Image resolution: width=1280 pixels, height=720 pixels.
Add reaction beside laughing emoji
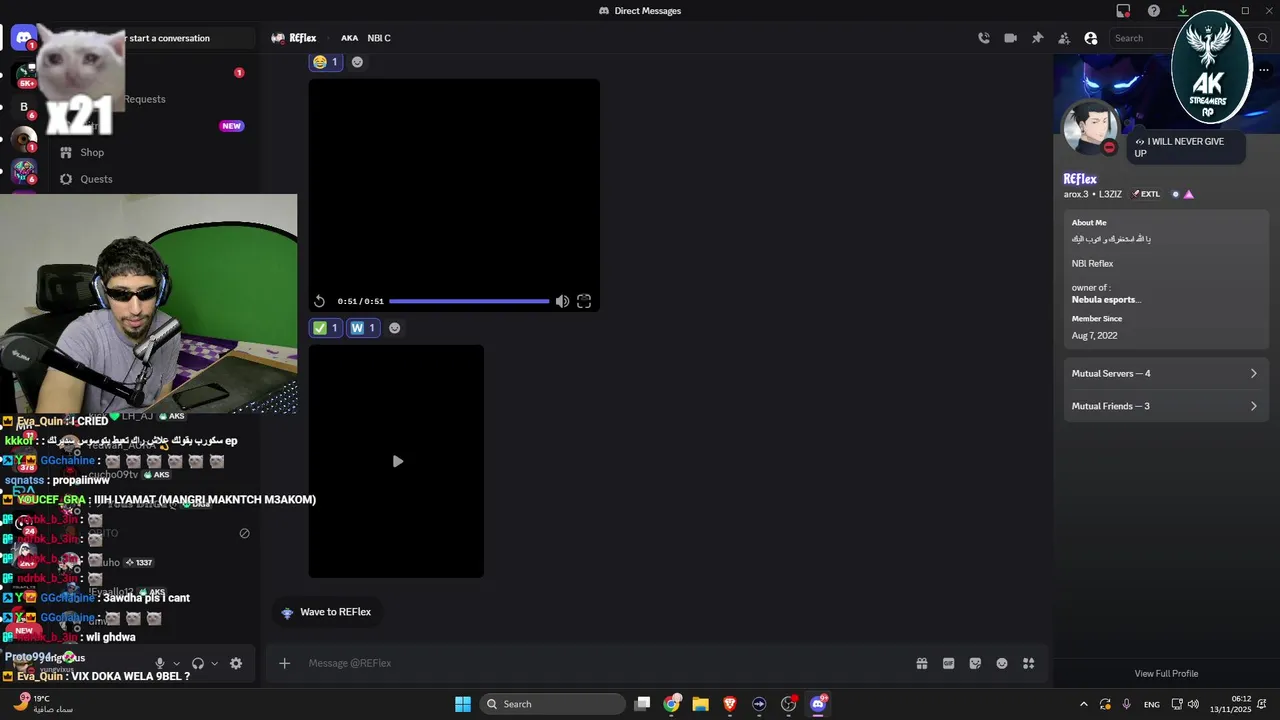(357, 62)
